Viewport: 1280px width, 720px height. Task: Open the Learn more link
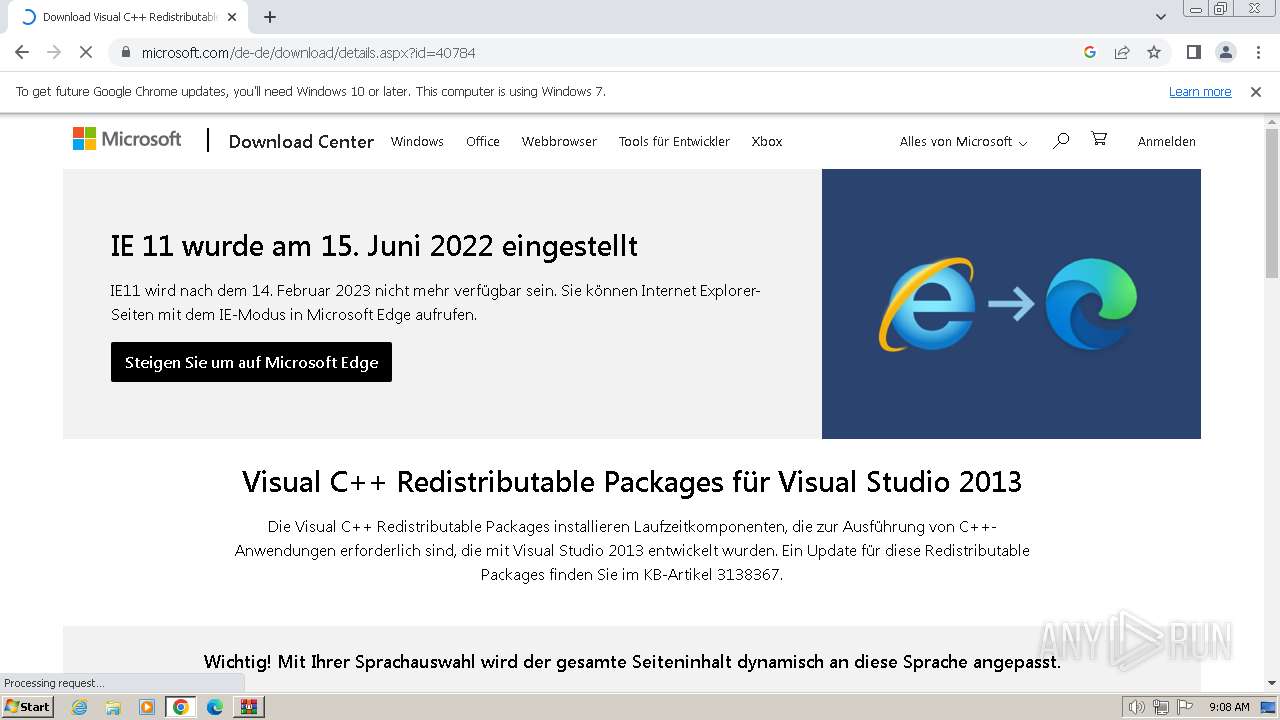[x=1200, y=92]
